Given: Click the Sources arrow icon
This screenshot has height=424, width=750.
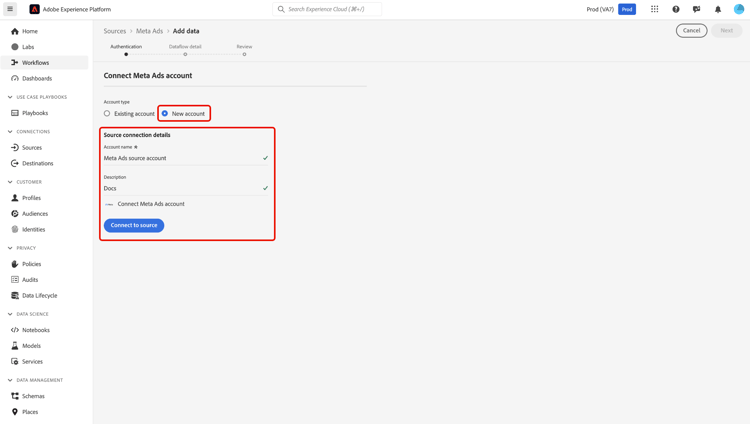Looking at the screenshot, I should click(15, 147).
